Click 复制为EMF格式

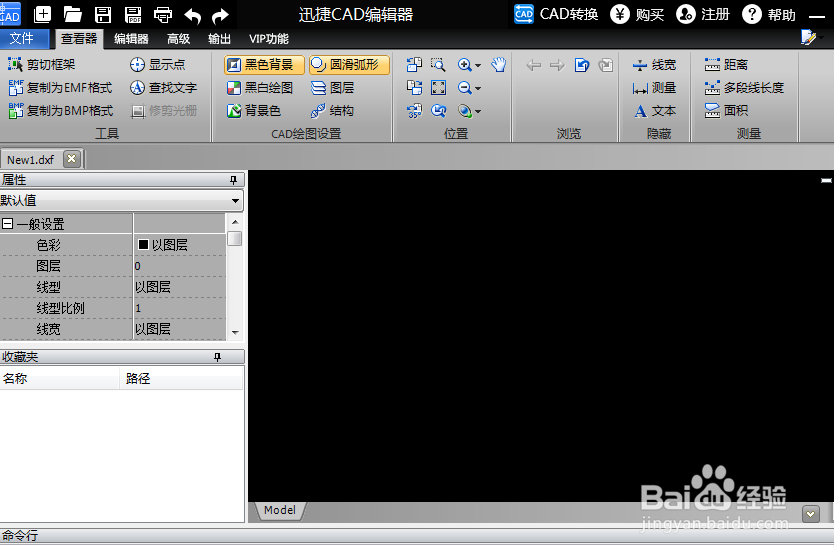[x=60, y=88]
